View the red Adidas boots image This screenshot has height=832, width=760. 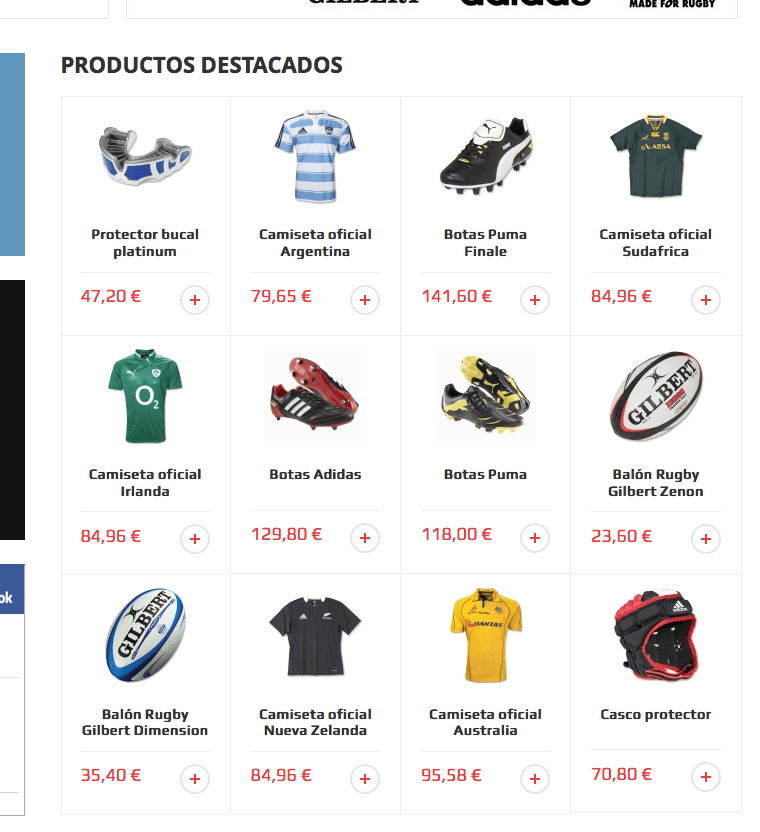pyautogui.click(x=315, y=395)
